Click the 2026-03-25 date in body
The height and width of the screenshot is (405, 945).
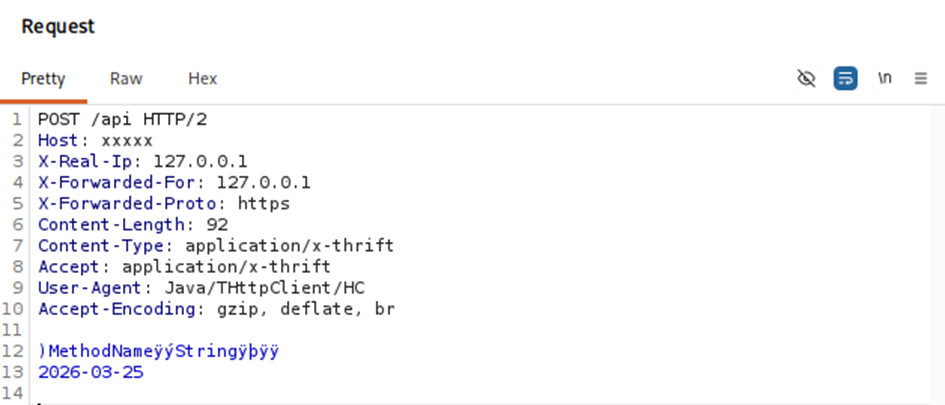(90, 372)
